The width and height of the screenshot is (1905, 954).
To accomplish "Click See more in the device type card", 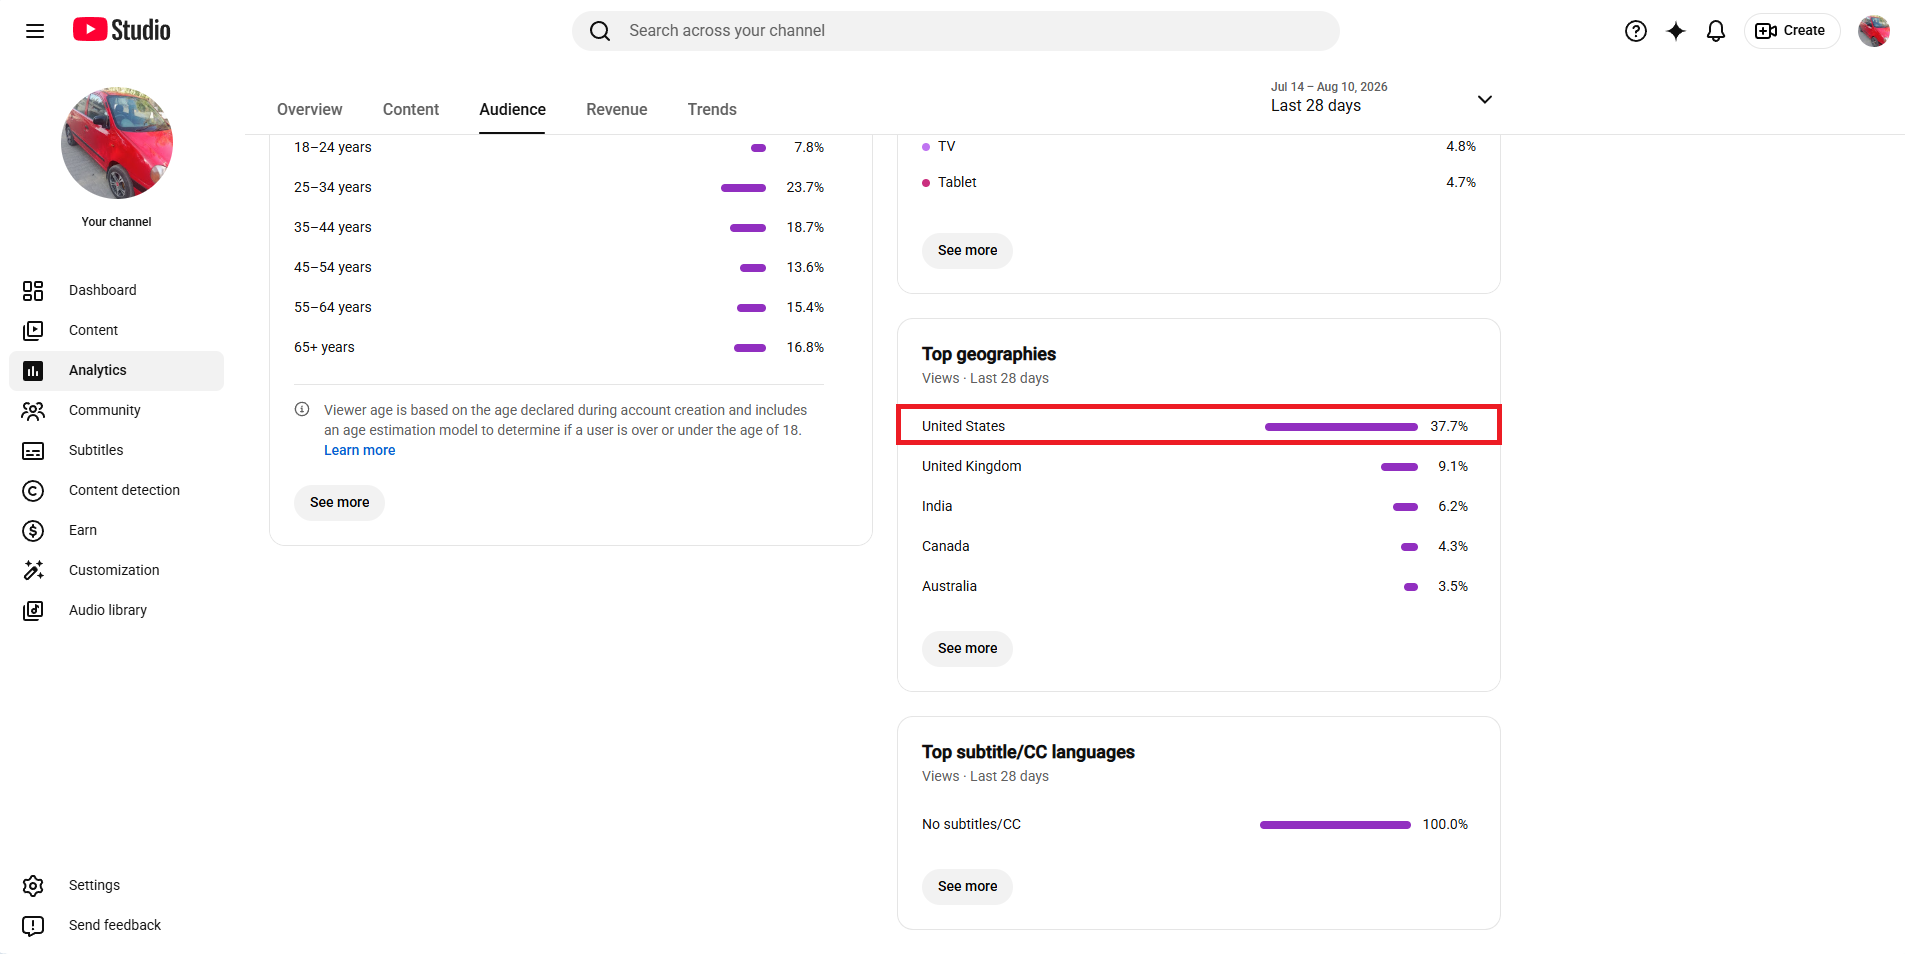I will click(x=967, y=250).
